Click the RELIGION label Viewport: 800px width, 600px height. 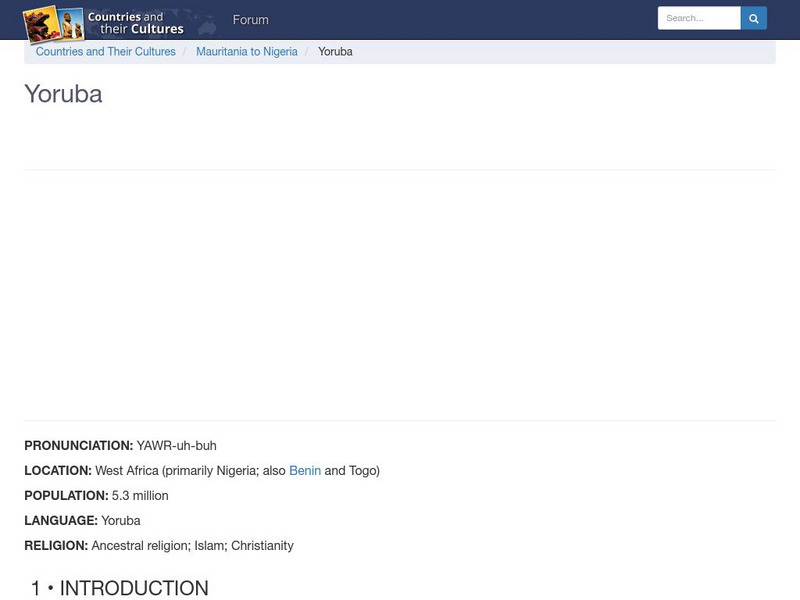pyautogui.click(x=56, y=545)
